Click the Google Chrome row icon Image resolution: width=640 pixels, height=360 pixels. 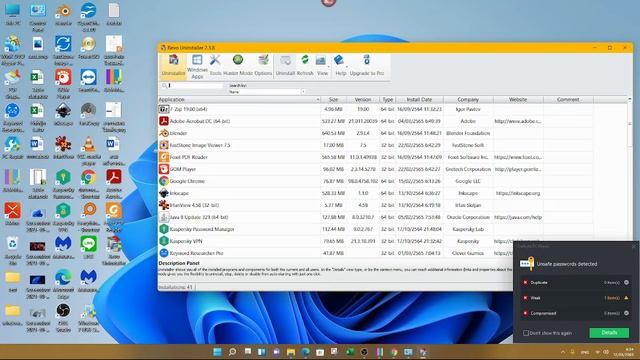coord(164,181)
